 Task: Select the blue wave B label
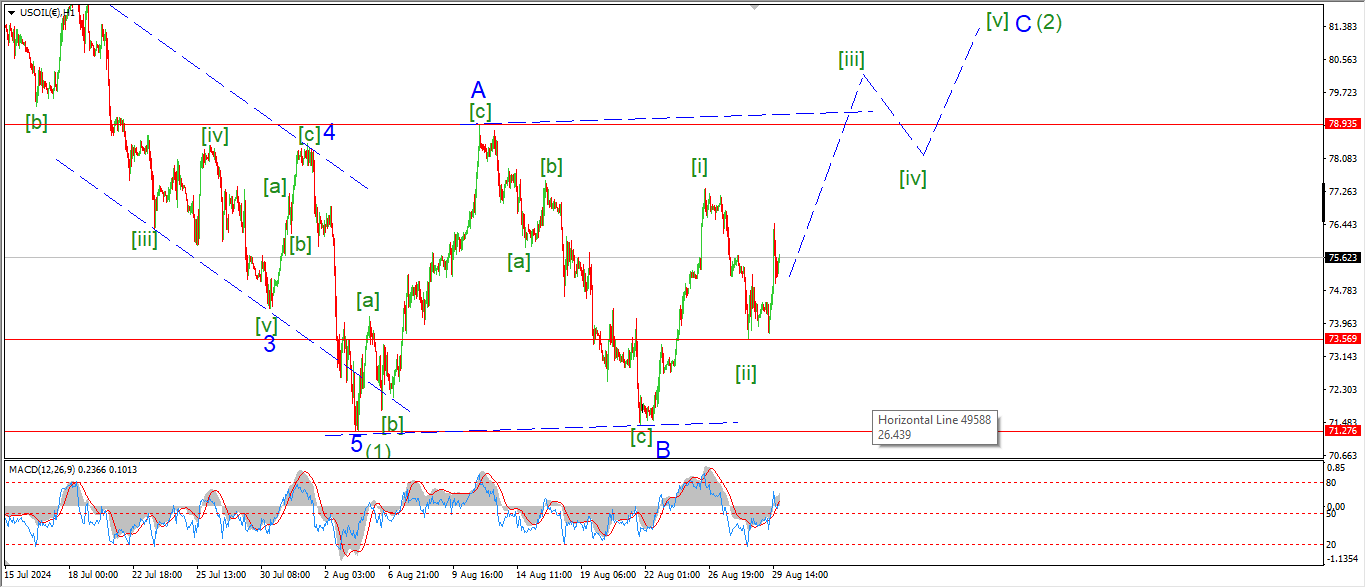663,451
